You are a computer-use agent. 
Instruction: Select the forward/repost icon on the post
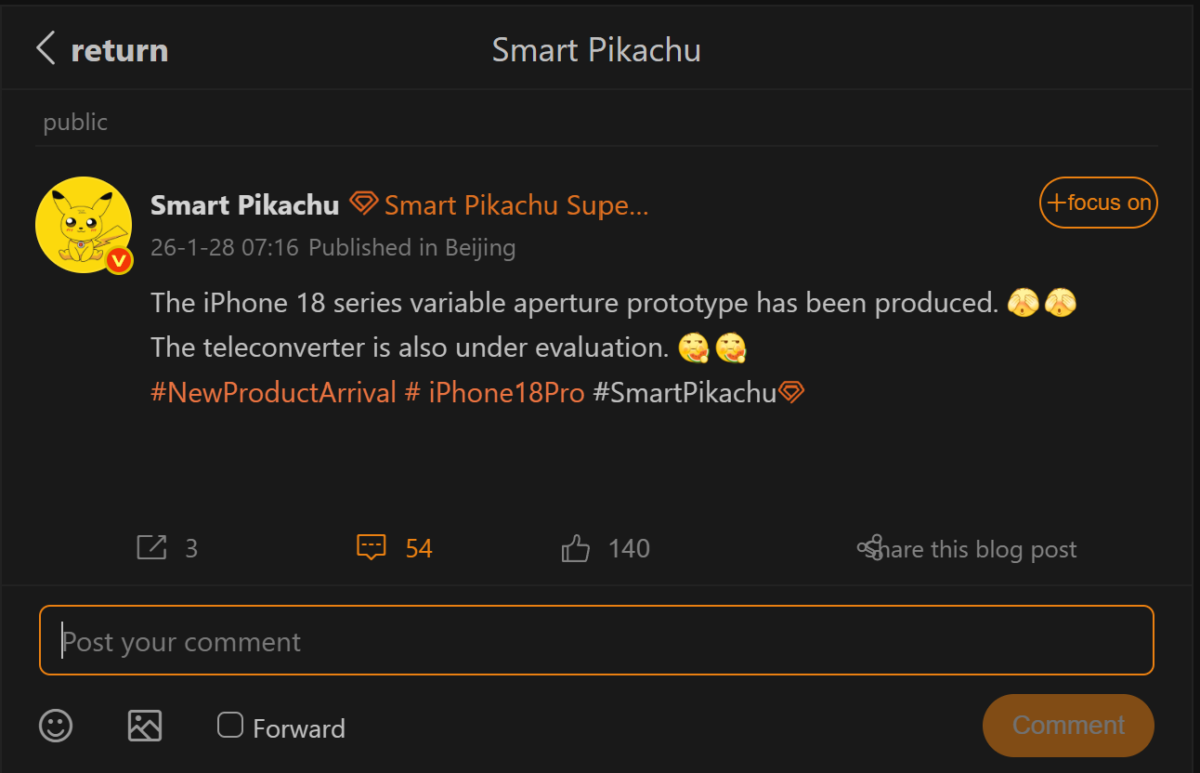151,547
